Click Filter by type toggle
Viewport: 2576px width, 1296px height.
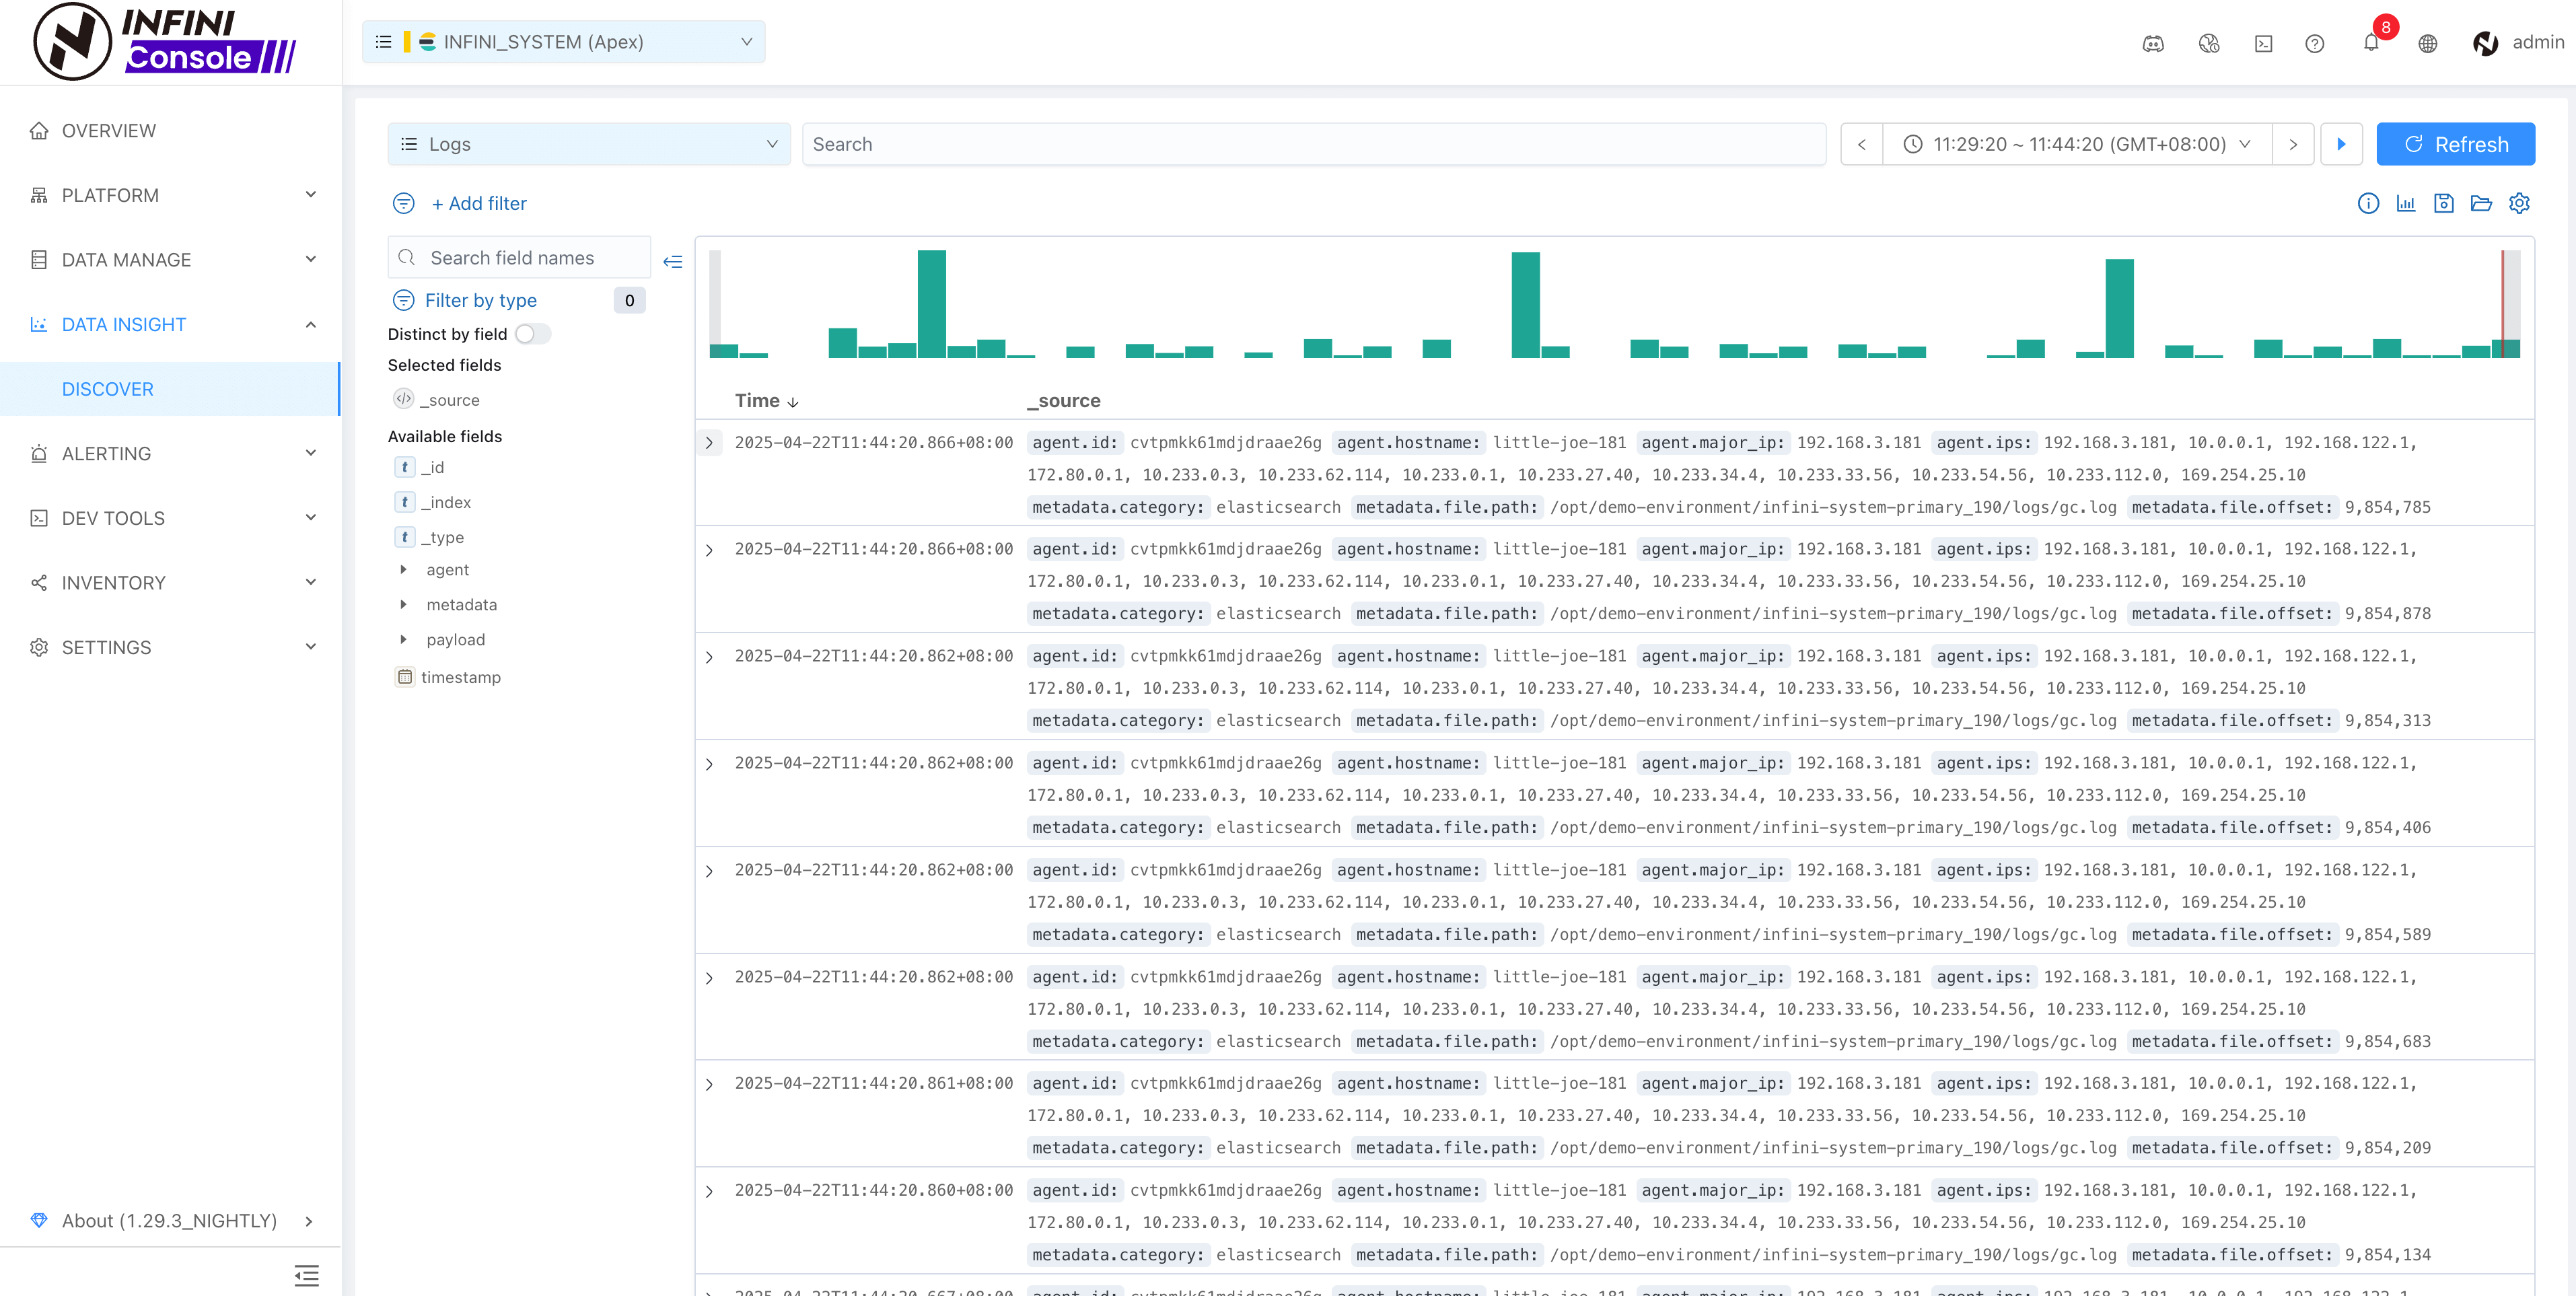pos(480,300)
